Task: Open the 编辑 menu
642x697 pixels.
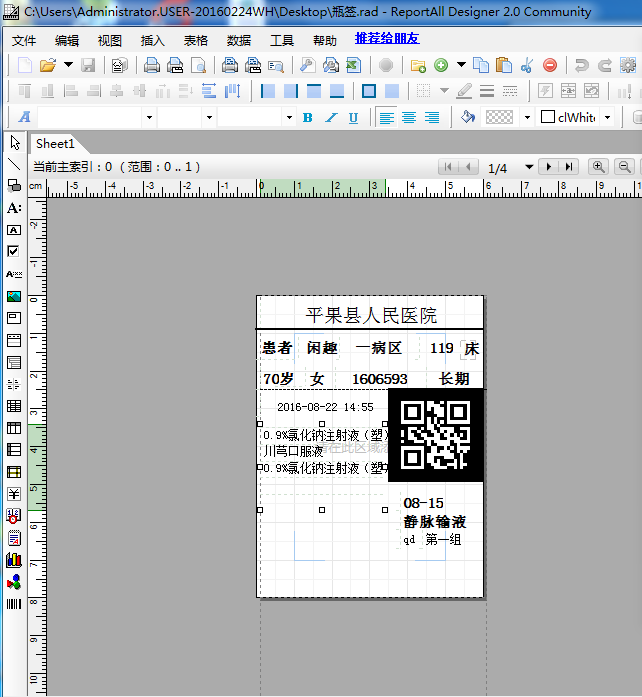Action: tap(67, 41)
